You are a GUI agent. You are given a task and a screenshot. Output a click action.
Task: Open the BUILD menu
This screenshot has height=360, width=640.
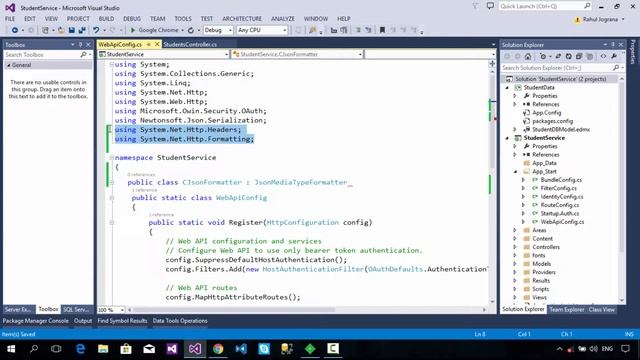tap(107, 19)
